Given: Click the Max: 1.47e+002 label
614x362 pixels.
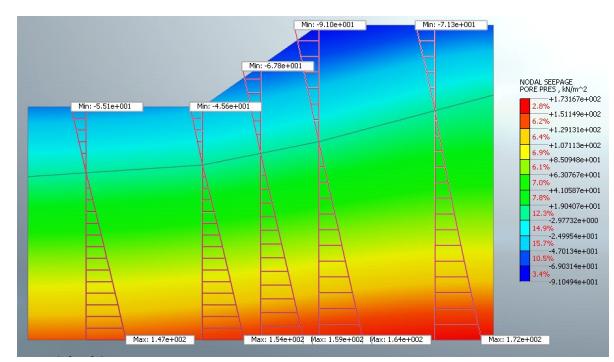Looking at the screenshot, I should (x=160, y=340).
